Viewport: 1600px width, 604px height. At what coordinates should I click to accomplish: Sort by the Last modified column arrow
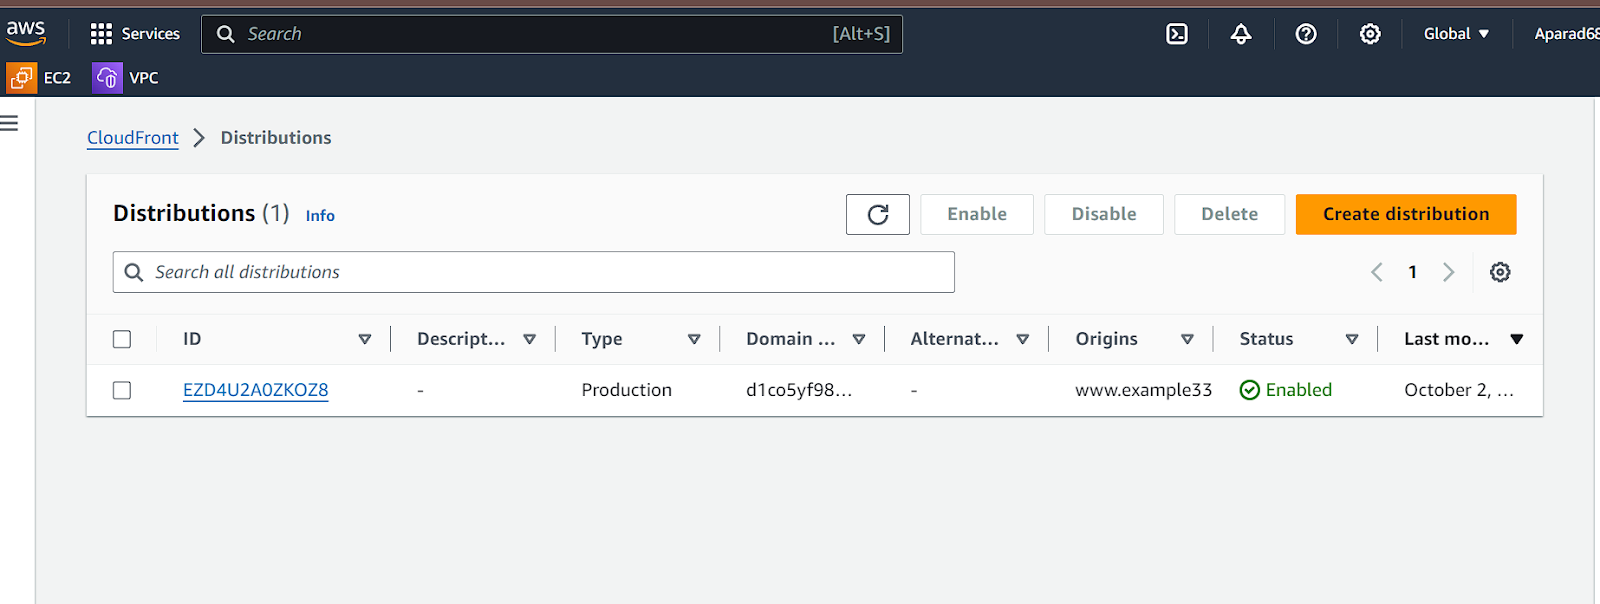(x=1517, y=339)
